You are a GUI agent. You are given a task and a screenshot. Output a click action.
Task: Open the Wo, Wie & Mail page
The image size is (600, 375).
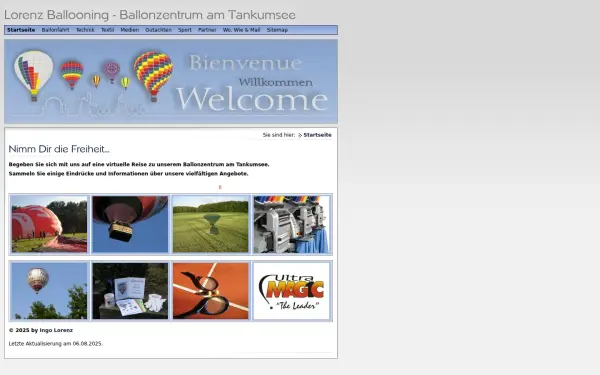[241, 30]
